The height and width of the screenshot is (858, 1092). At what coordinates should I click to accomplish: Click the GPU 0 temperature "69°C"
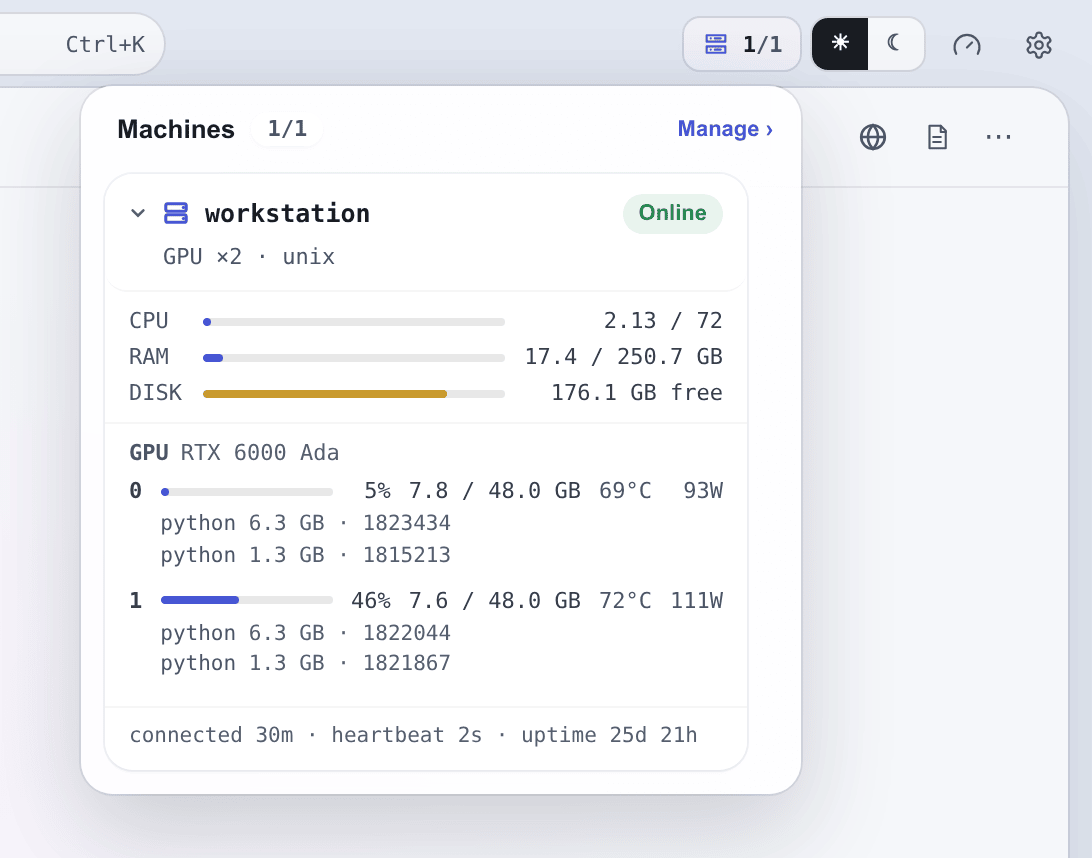pos(625,491)
